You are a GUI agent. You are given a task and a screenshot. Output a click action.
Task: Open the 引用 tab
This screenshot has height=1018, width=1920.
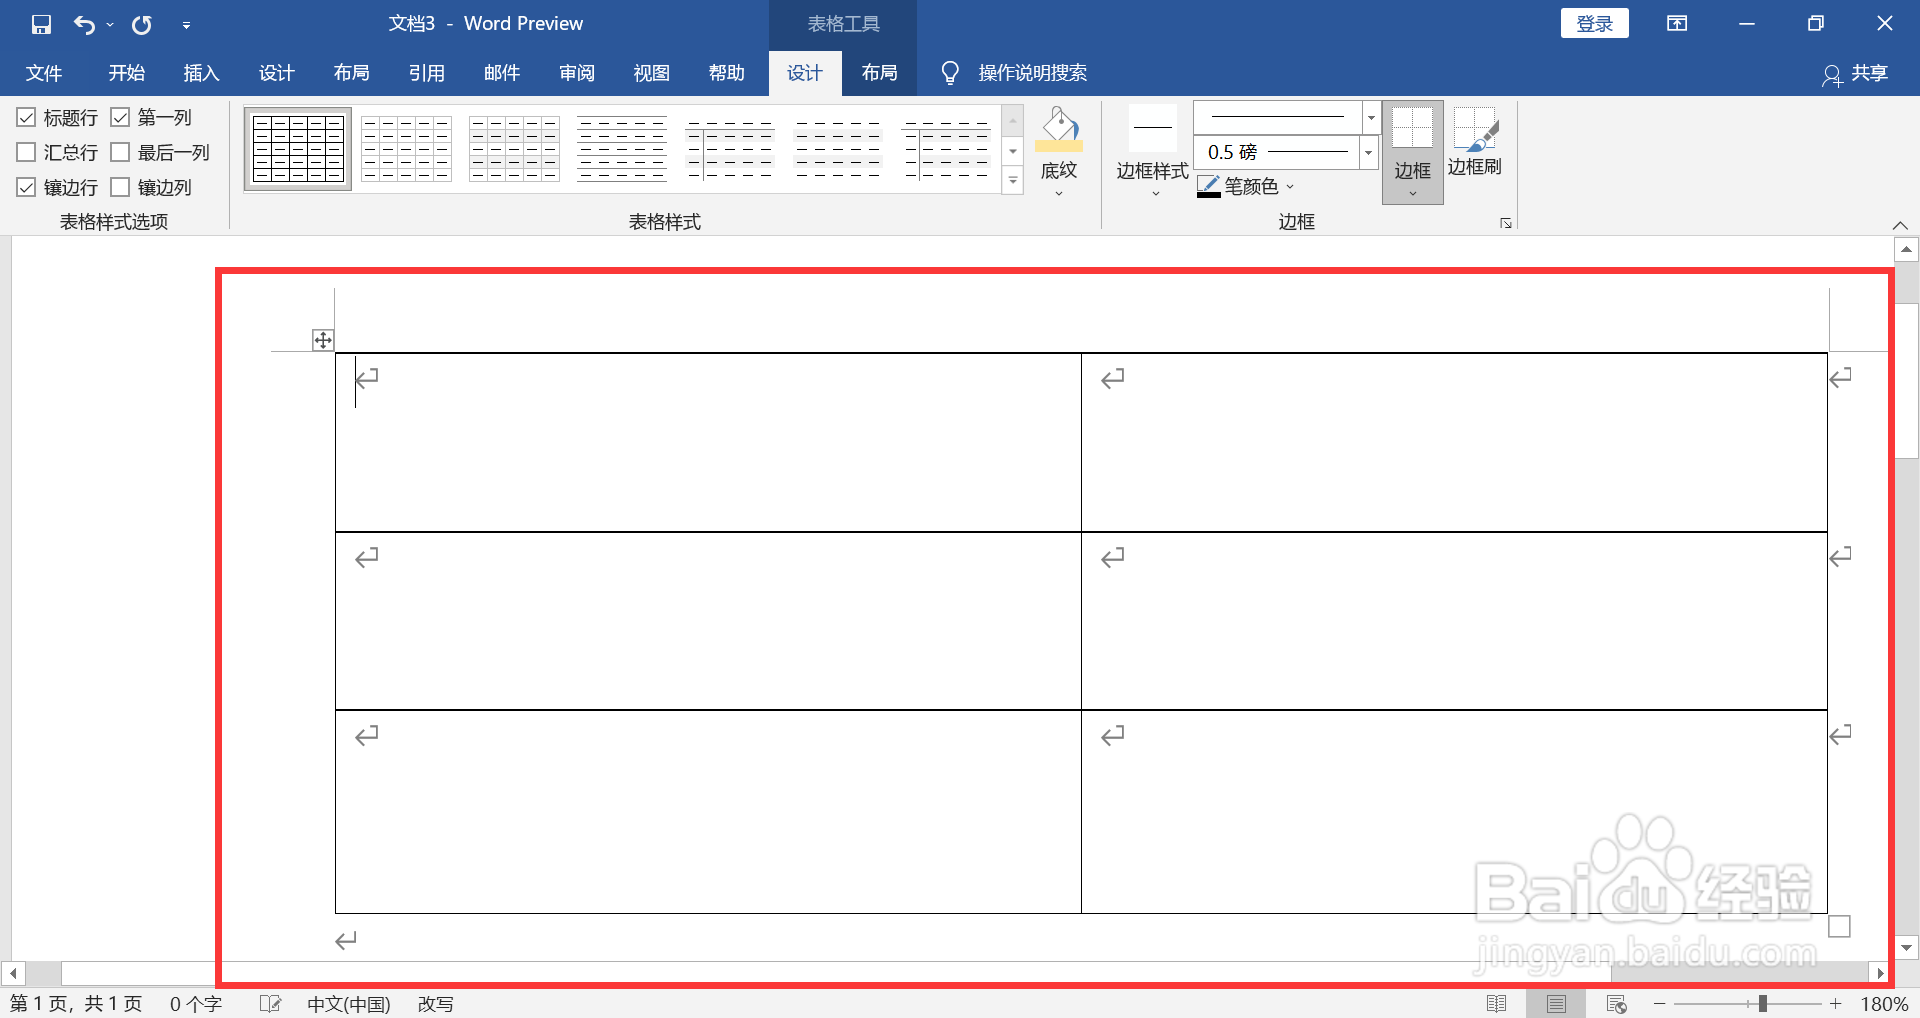pyautogui.click(x=427, y=73)
